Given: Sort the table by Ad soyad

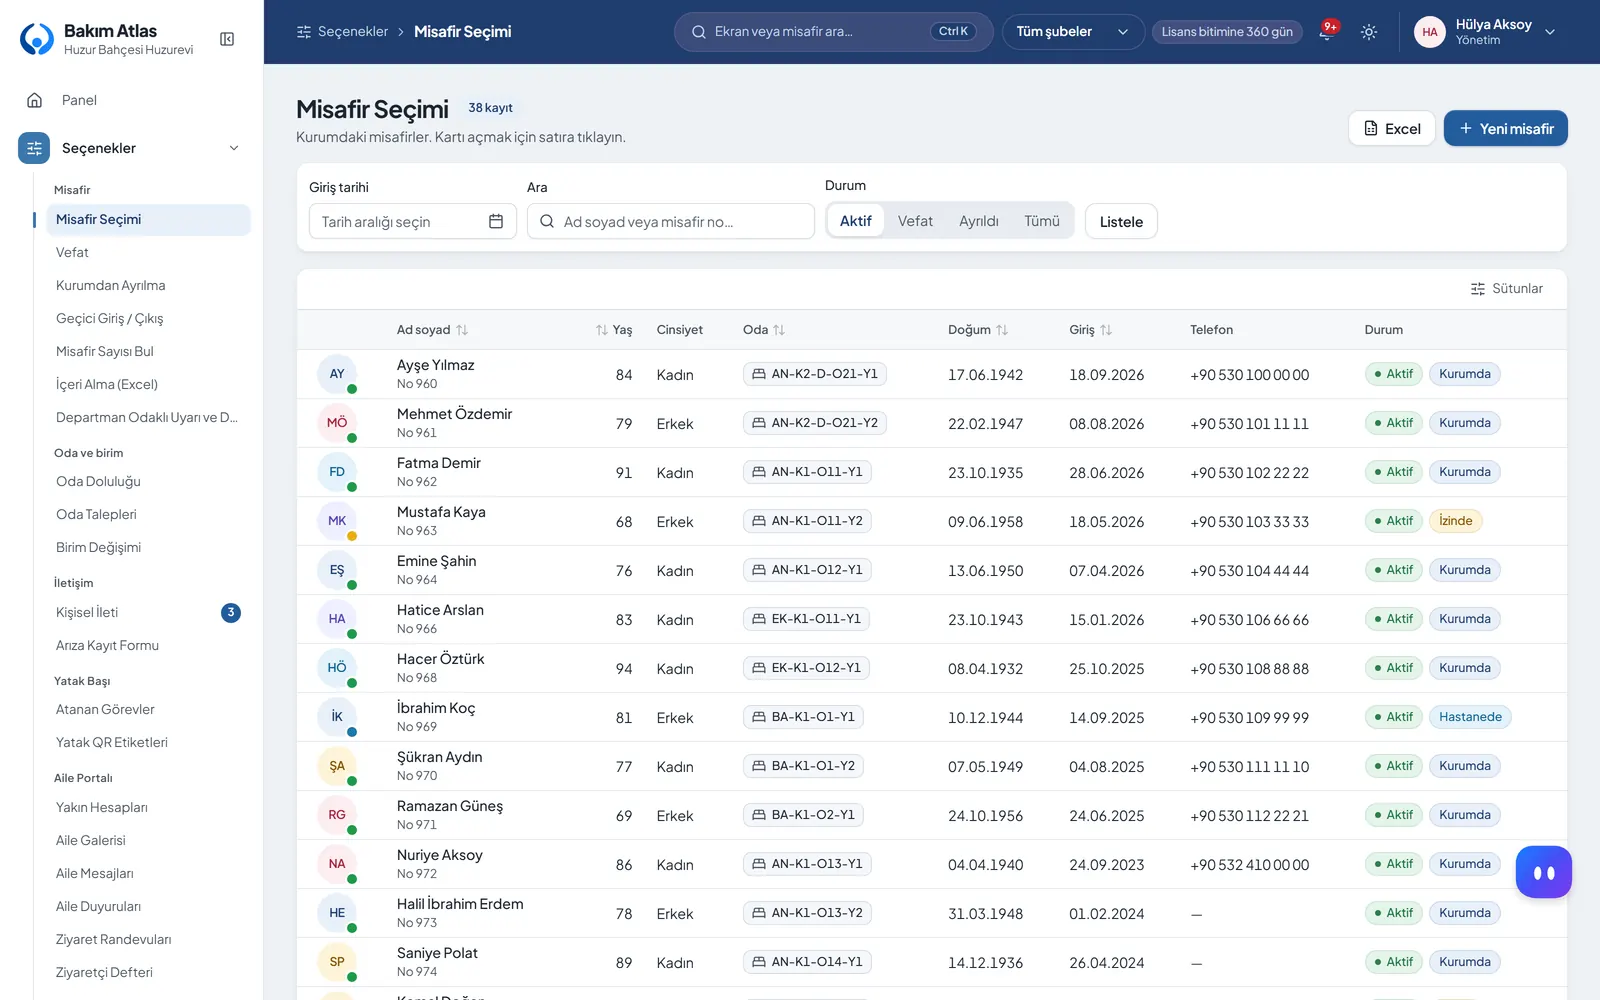Looking at the screenshot, I should 432,330.
